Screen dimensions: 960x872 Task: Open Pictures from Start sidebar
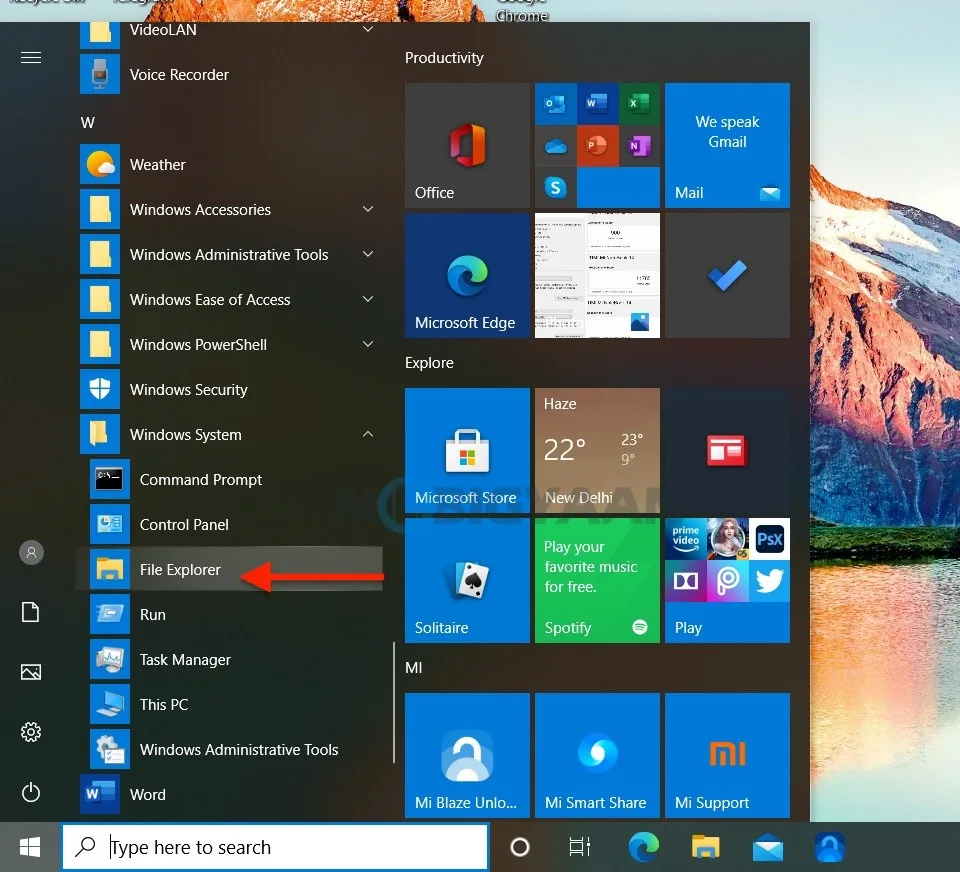coord(31,672)
